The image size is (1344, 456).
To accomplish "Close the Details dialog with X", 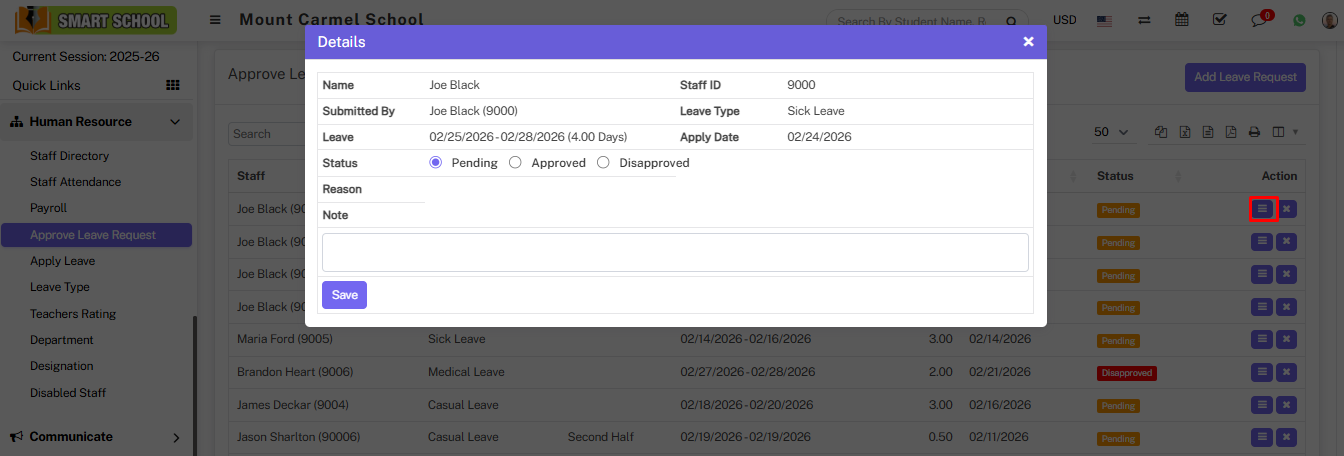I will click(1028, 42).
